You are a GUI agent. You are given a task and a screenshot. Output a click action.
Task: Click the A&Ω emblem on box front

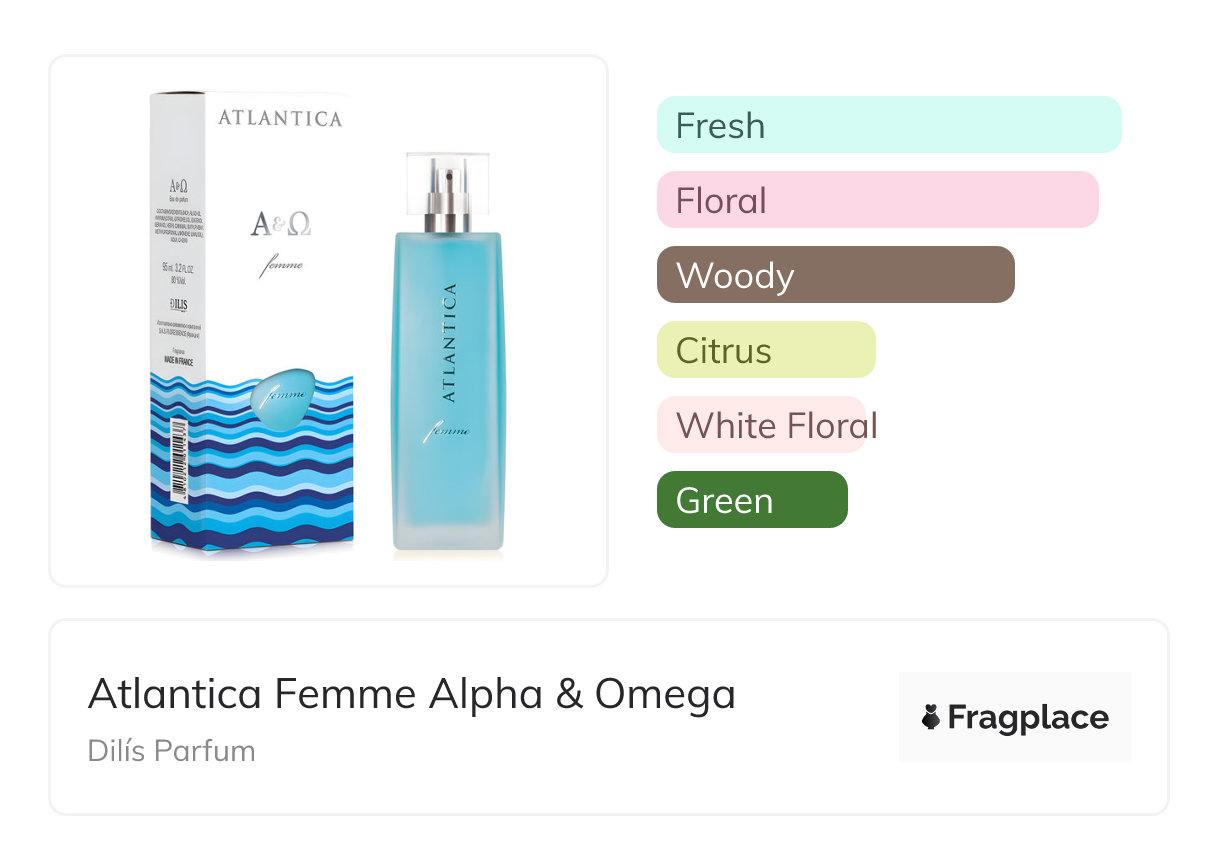coord(280,224)
